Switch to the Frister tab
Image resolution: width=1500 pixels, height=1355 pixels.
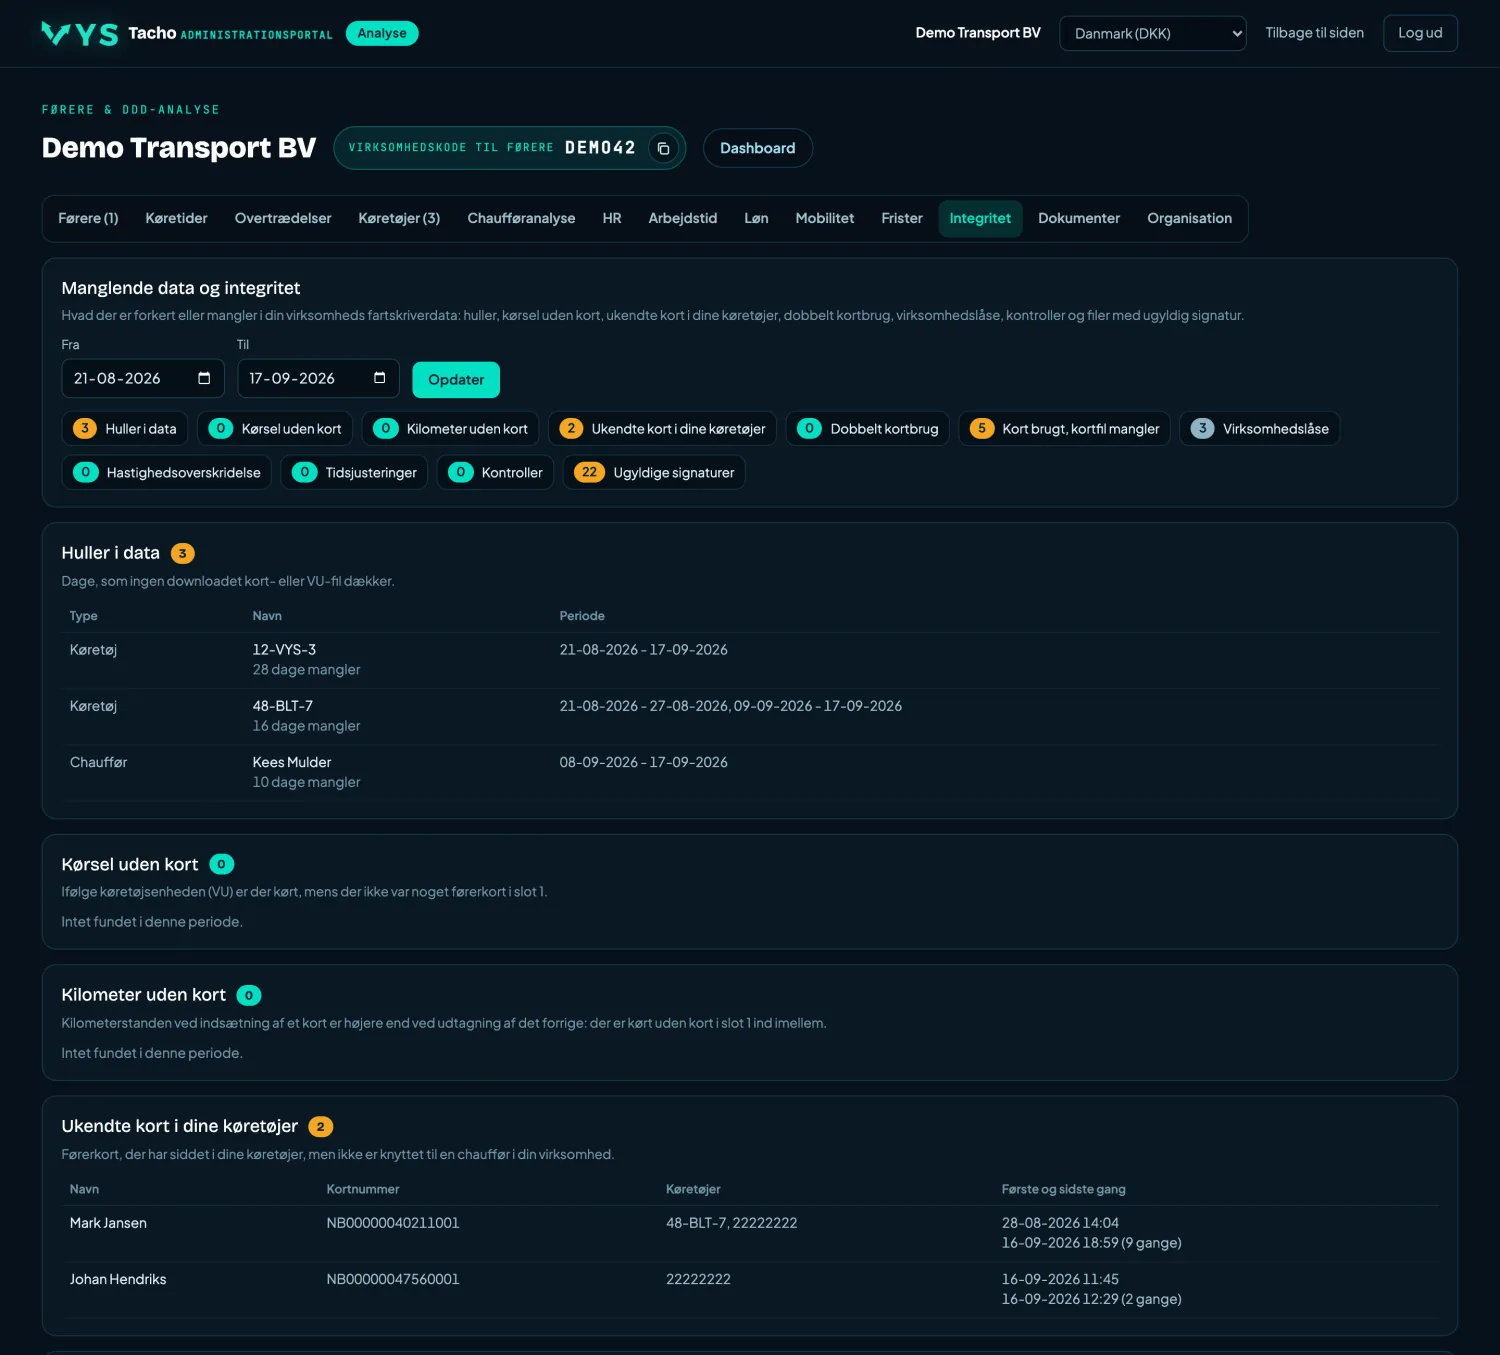(902, 218)
